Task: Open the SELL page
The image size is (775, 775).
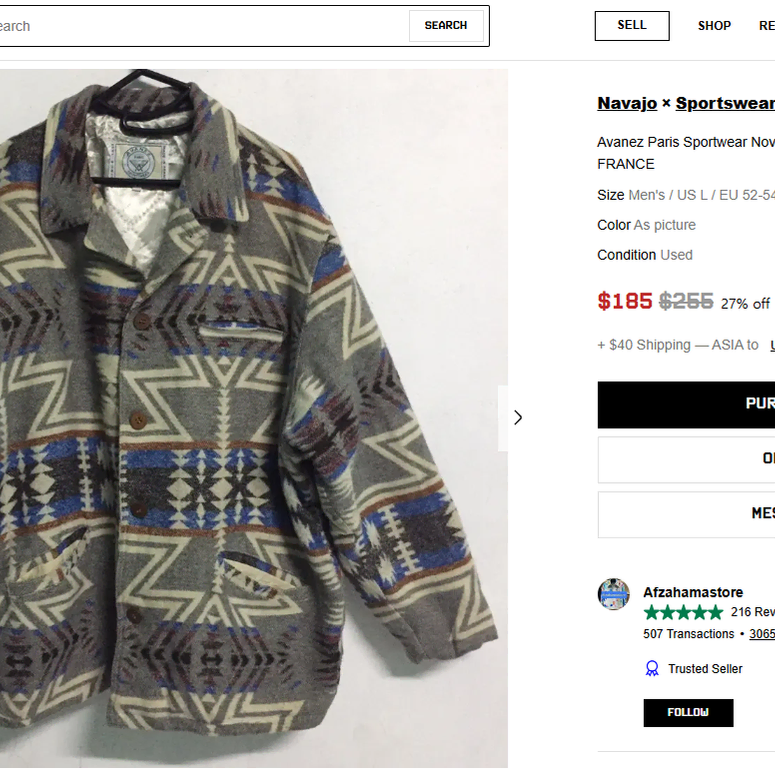Action: (632, 26)
